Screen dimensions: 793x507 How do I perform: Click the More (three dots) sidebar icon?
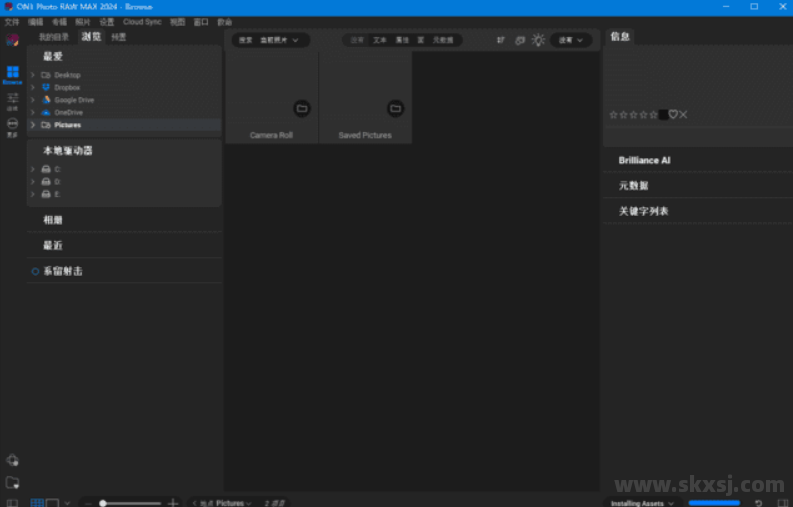coord(12,124)
